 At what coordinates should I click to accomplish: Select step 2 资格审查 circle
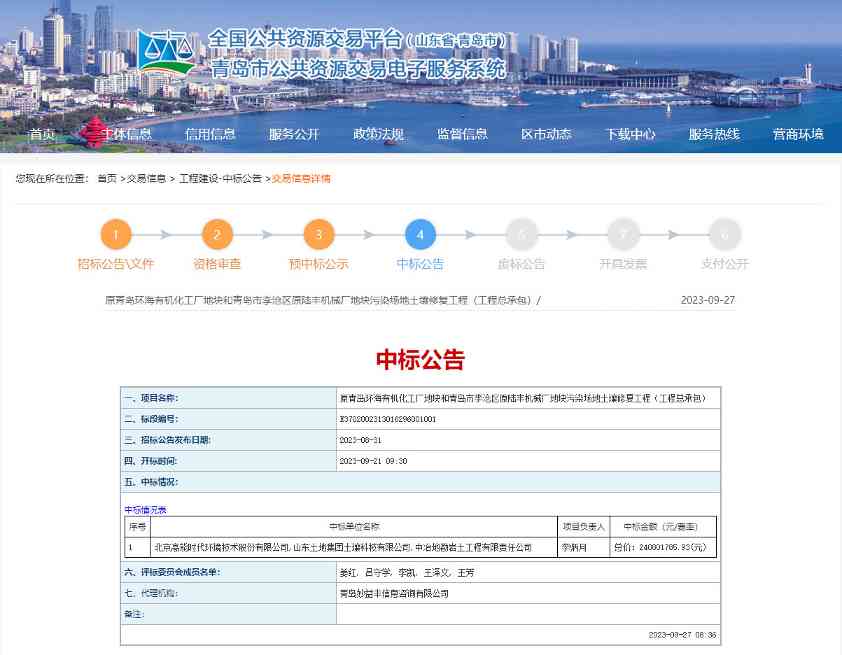[x=217, y=235]
